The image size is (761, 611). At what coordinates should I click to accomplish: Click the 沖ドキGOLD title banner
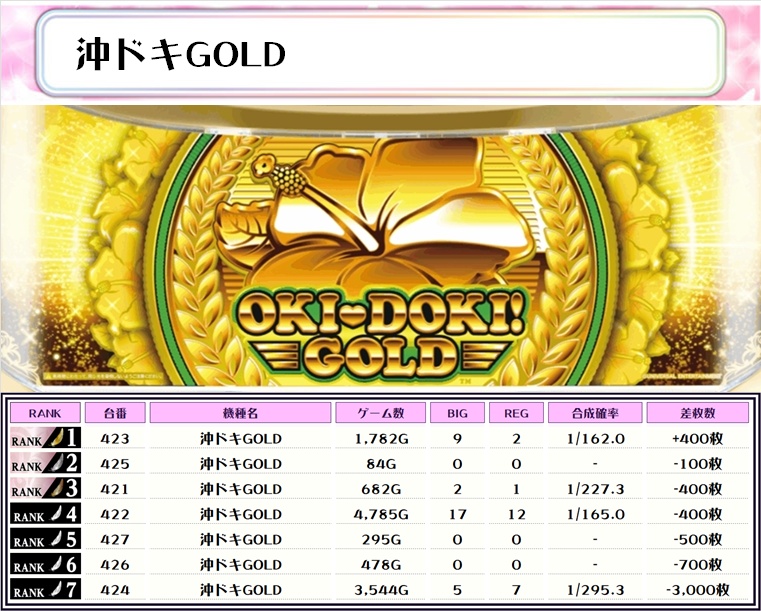[381, 53]
